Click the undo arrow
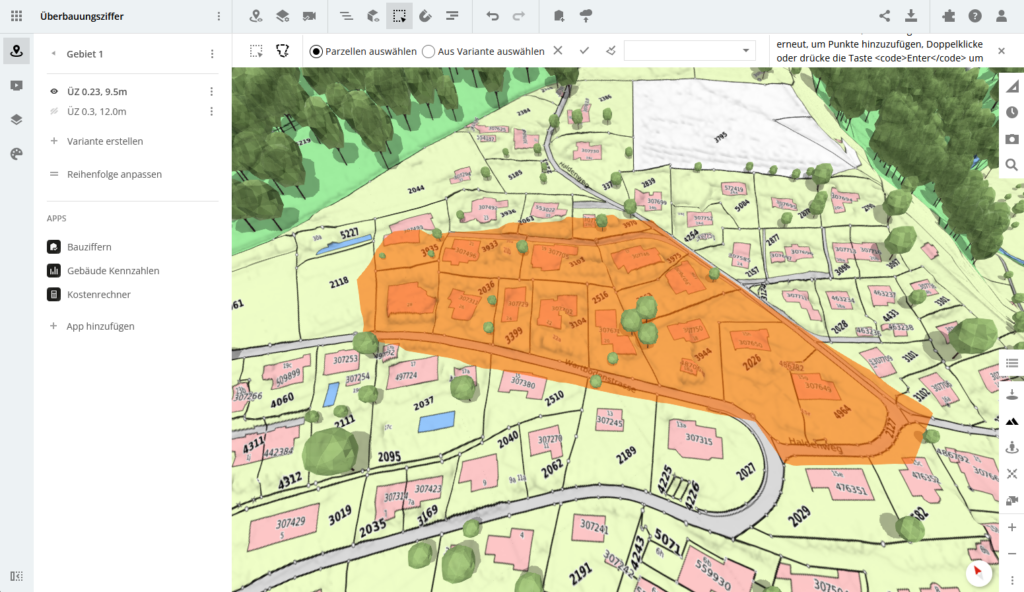This screenshot has height=592, width=1024. 492,16
